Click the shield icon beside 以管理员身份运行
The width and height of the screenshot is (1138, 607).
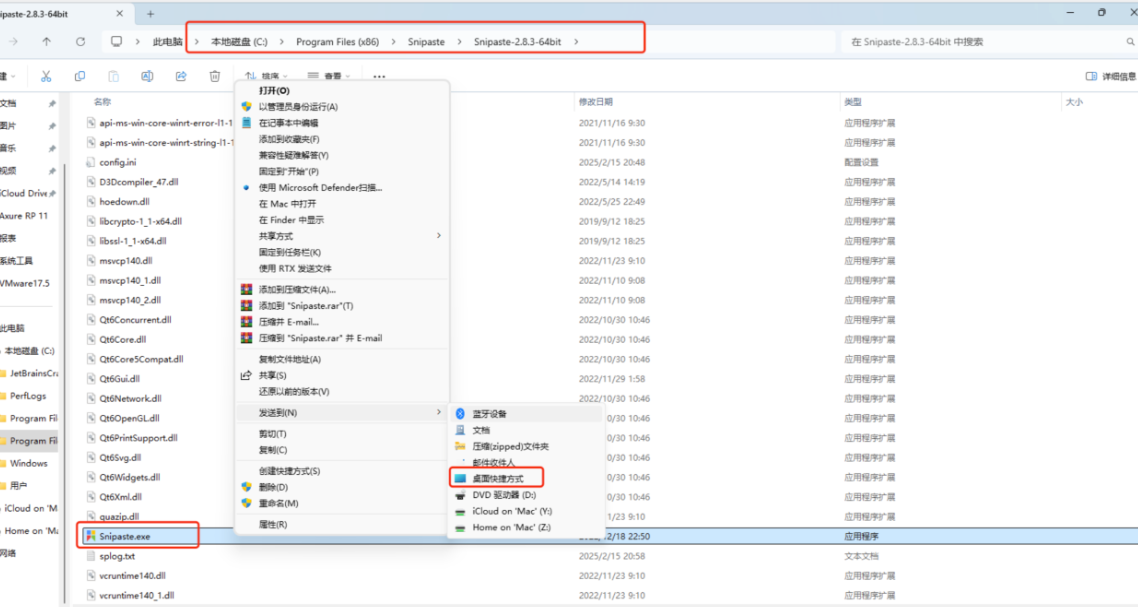click(247, 107)
